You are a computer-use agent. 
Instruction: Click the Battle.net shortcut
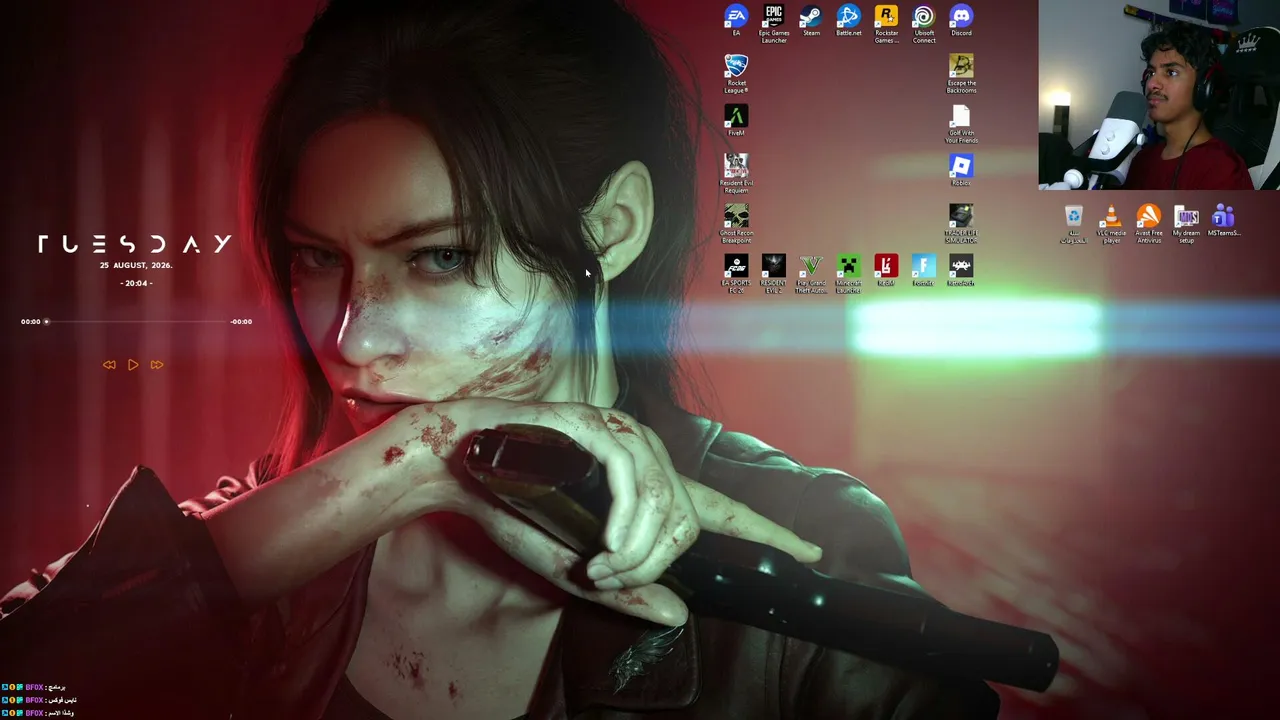click(x=849, y=21)
